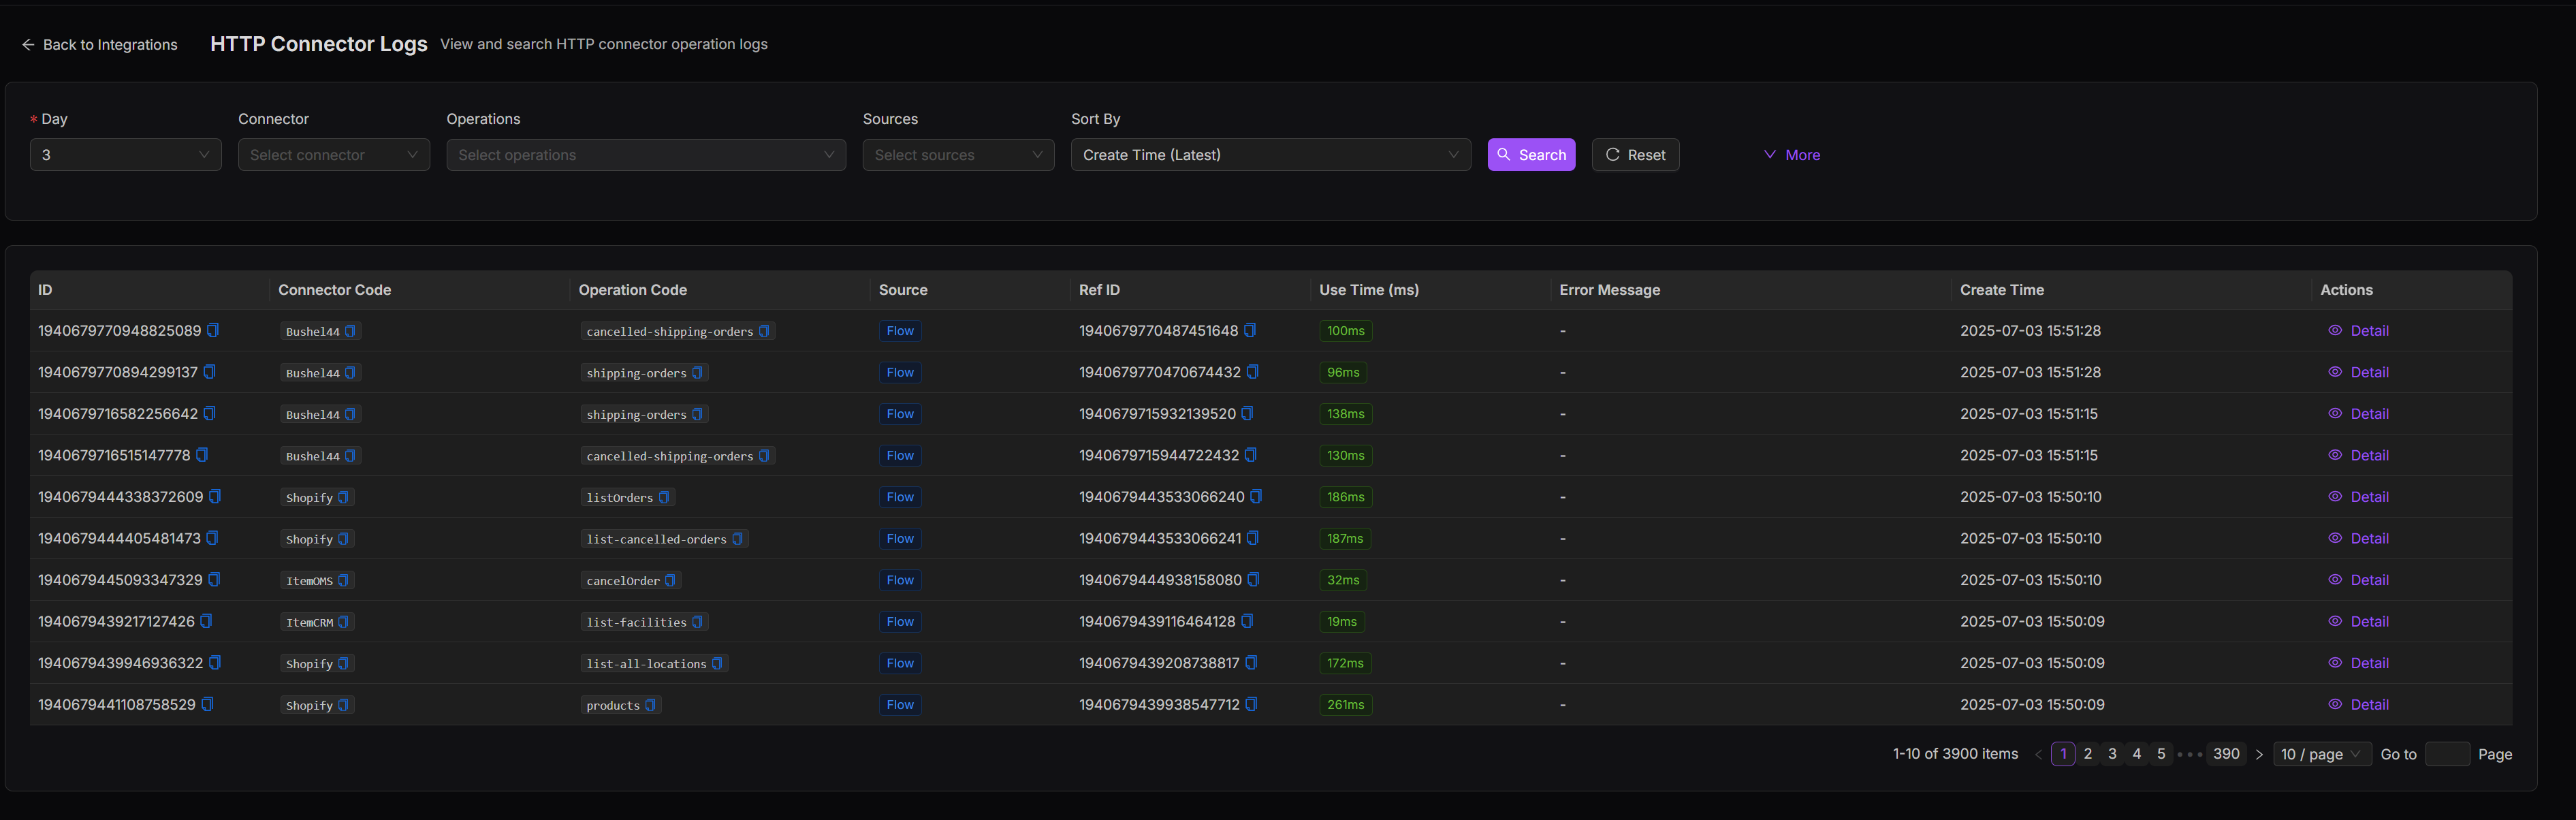Screen dimensions: 2576x820
Task: Click the Go to page input field
Action: point(2449,753)
